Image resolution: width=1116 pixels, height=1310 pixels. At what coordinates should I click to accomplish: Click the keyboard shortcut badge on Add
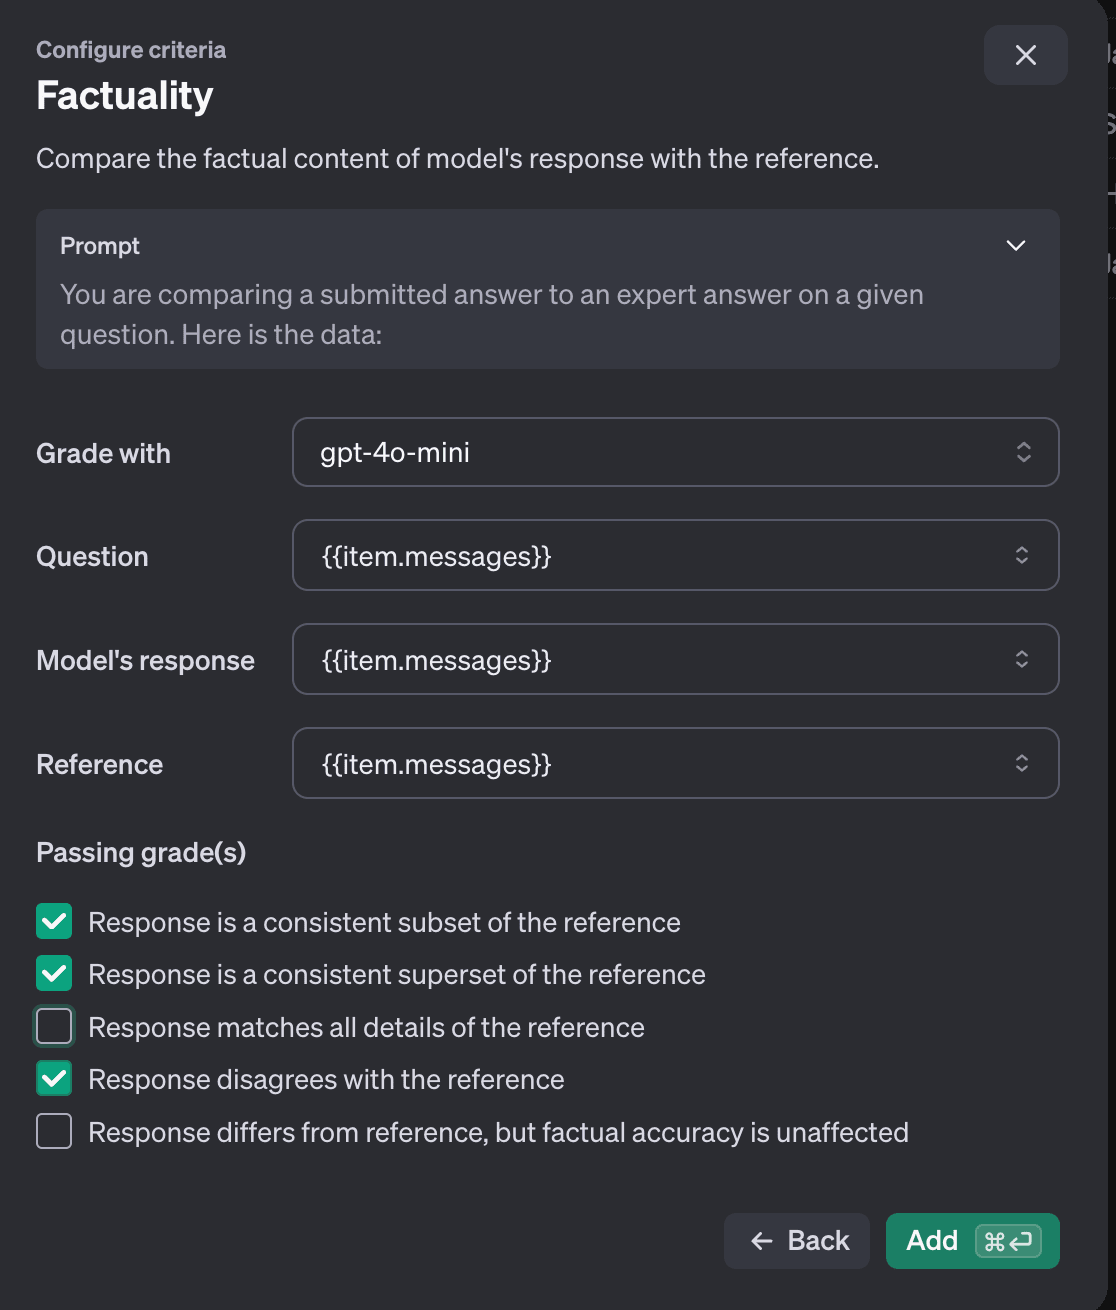(1008, 1241)
